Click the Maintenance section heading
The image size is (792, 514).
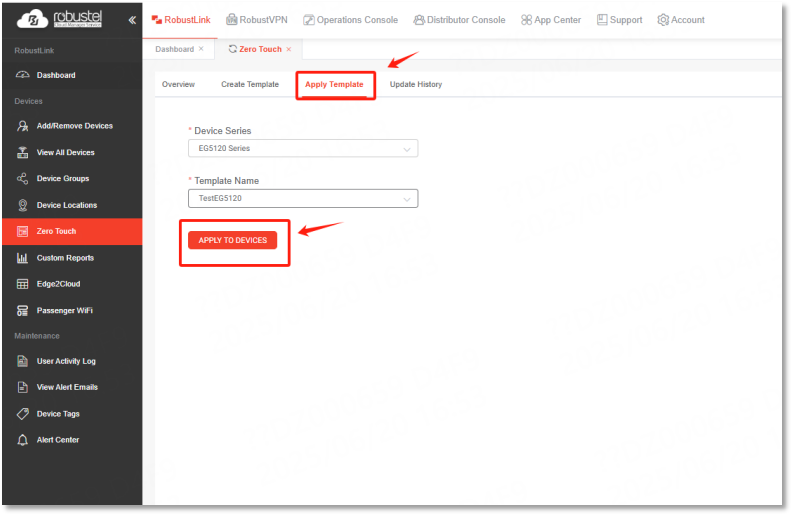pos(37,336)
